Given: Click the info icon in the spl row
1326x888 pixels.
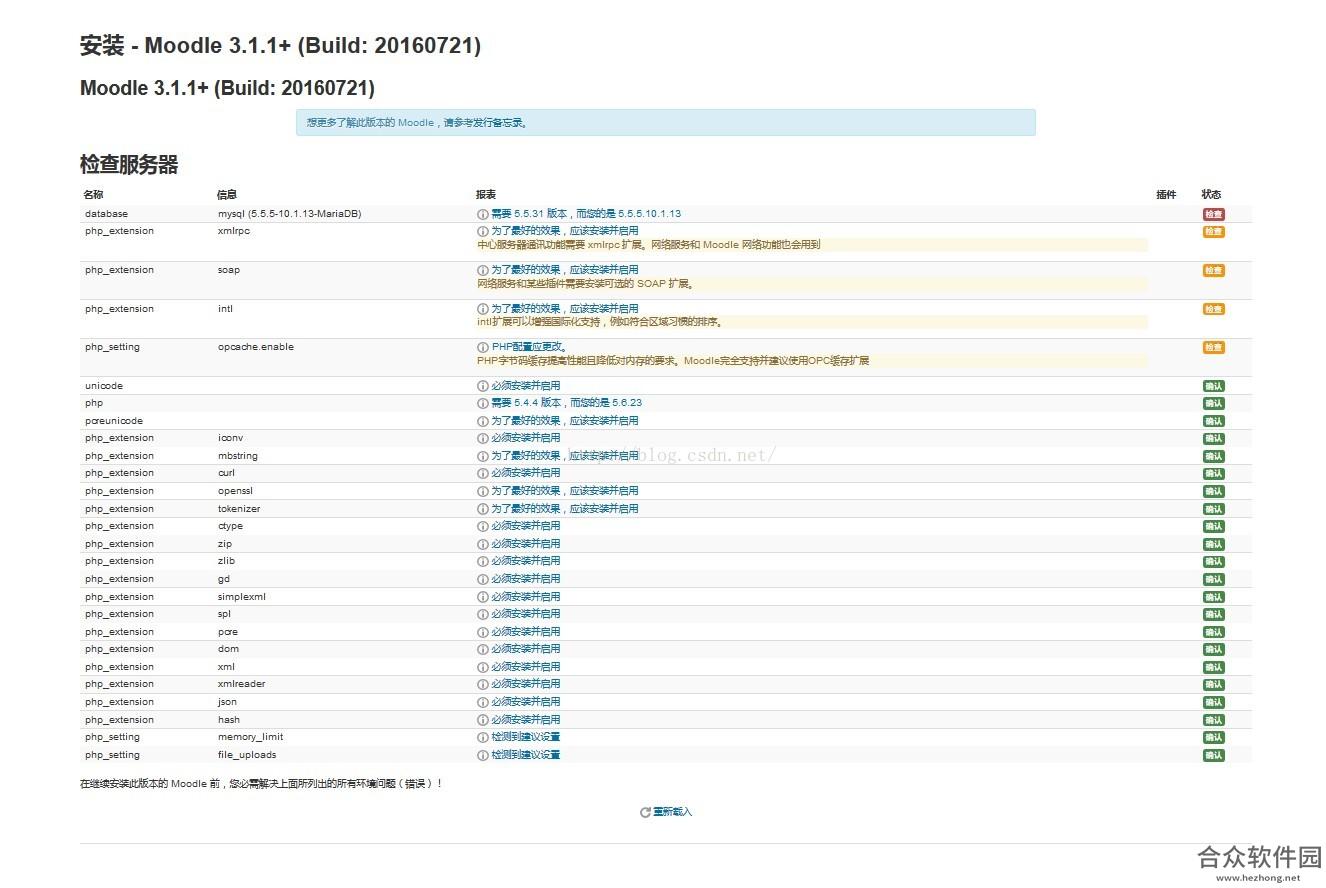Looking at the screenshot, I should [483, 614].
